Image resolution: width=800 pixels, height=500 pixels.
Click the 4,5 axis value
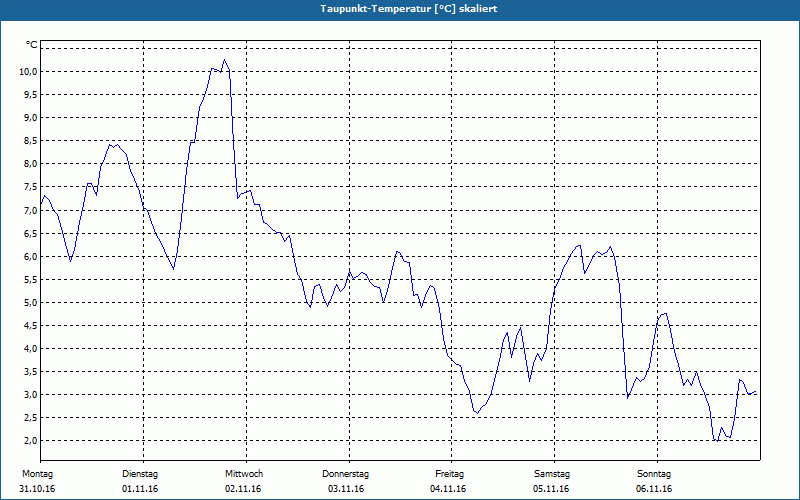[x=30, y=326]
